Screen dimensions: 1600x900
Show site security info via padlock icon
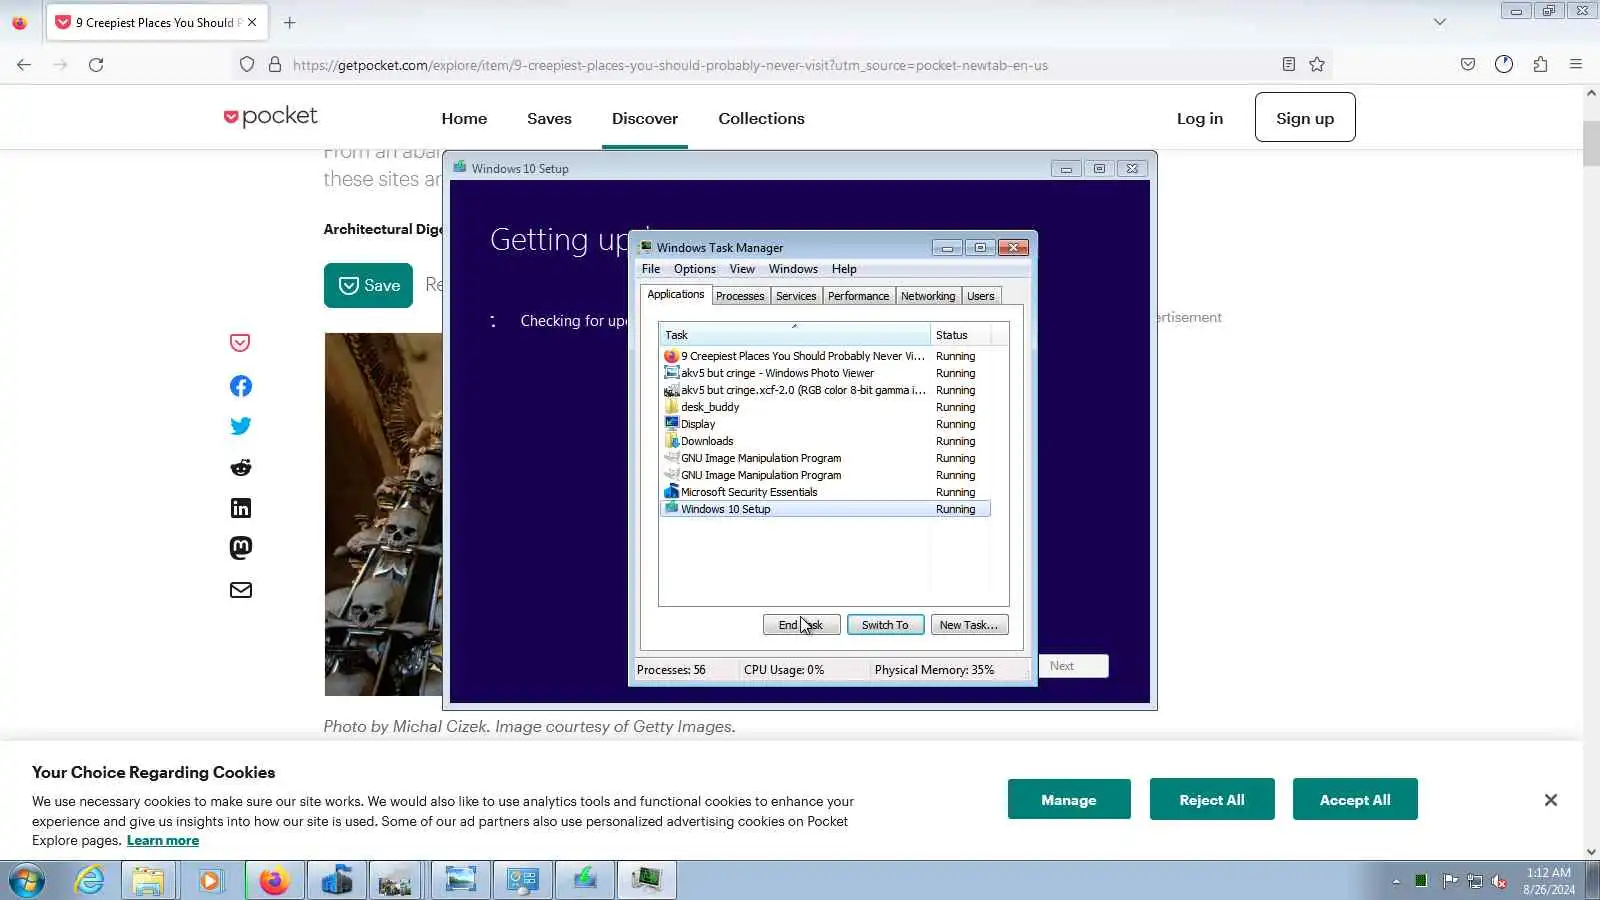point(275,65)
